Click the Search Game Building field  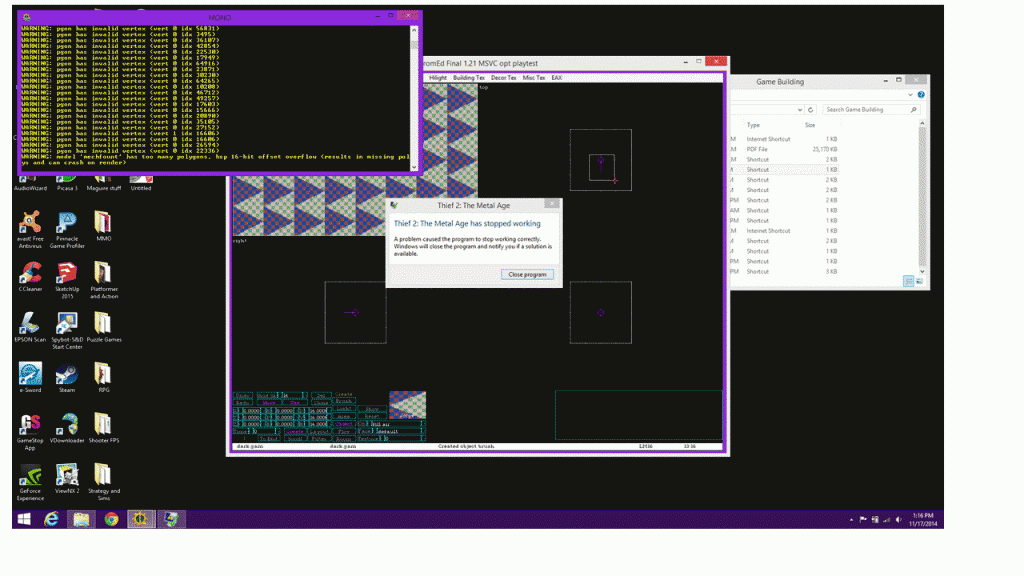click(866, 110)
